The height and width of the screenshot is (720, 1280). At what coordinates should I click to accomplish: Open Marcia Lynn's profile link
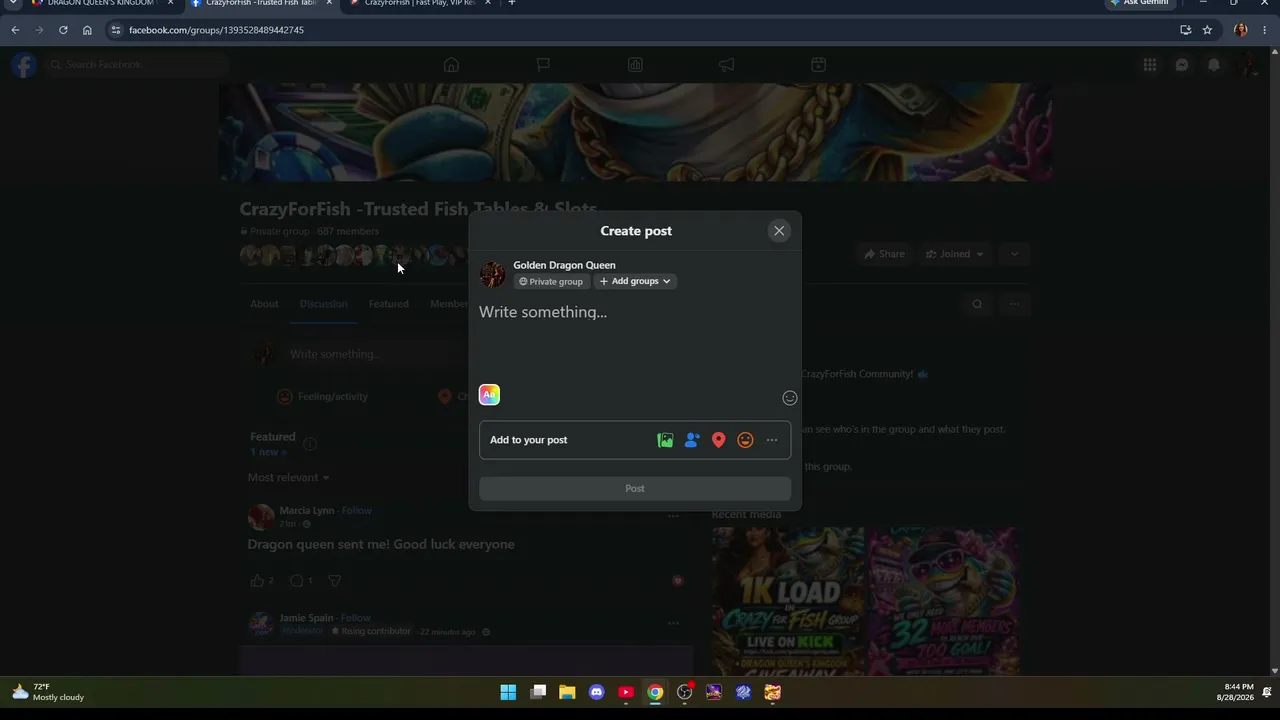click(x=307, y=511)
